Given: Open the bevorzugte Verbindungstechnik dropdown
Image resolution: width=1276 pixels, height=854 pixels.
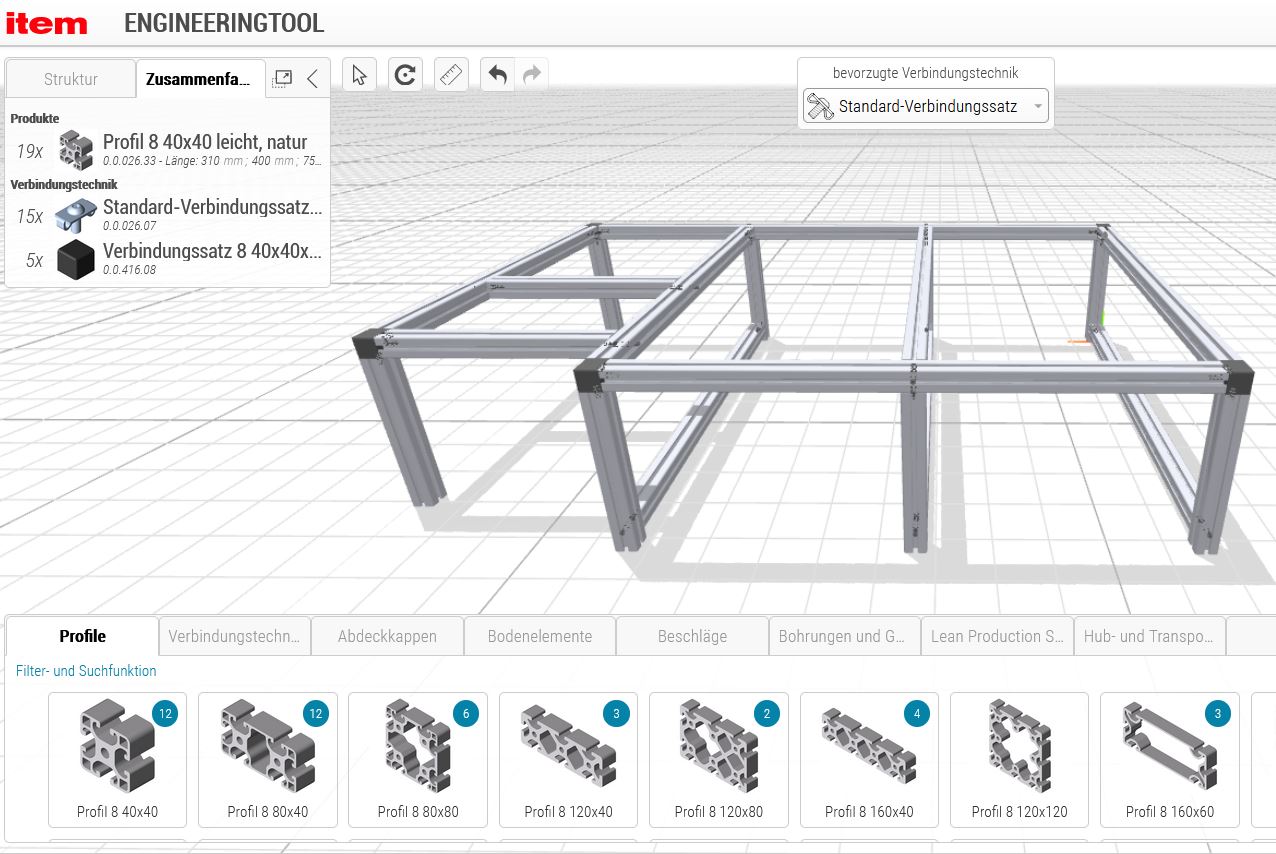Looking at the screenshot, I should (925, 106).
